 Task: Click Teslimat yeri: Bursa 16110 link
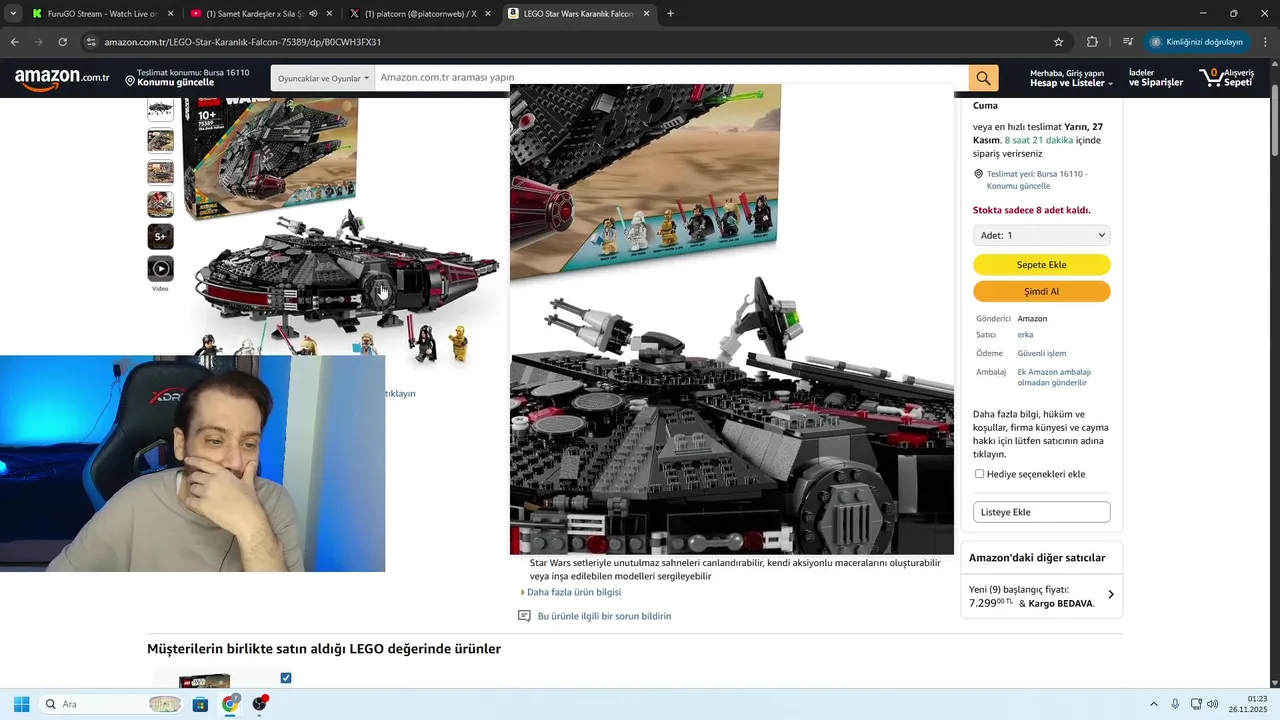[x=1037, y=180]
